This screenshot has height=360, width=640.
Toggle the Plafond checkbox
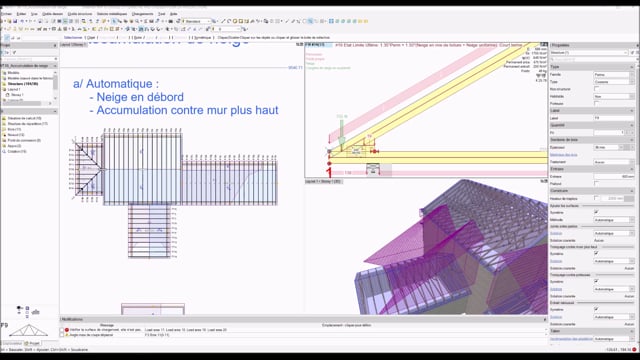pyautogui.click(x=596, y=184)
